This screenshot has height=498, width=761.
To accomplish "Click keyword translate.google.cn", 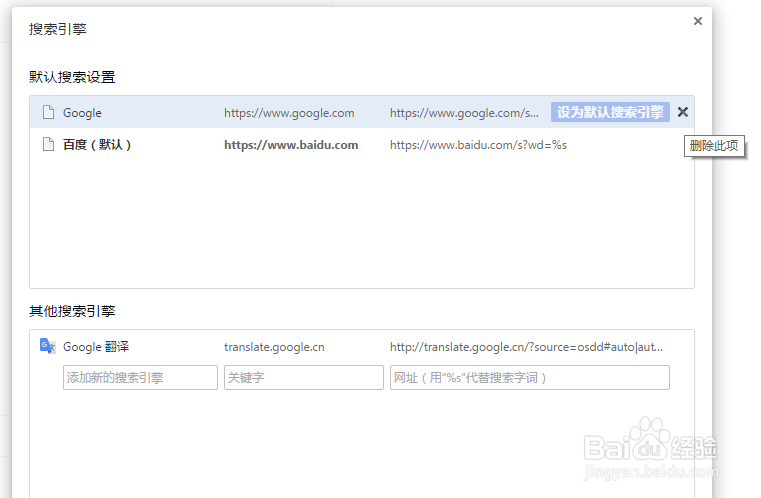I will click(274, 347).
